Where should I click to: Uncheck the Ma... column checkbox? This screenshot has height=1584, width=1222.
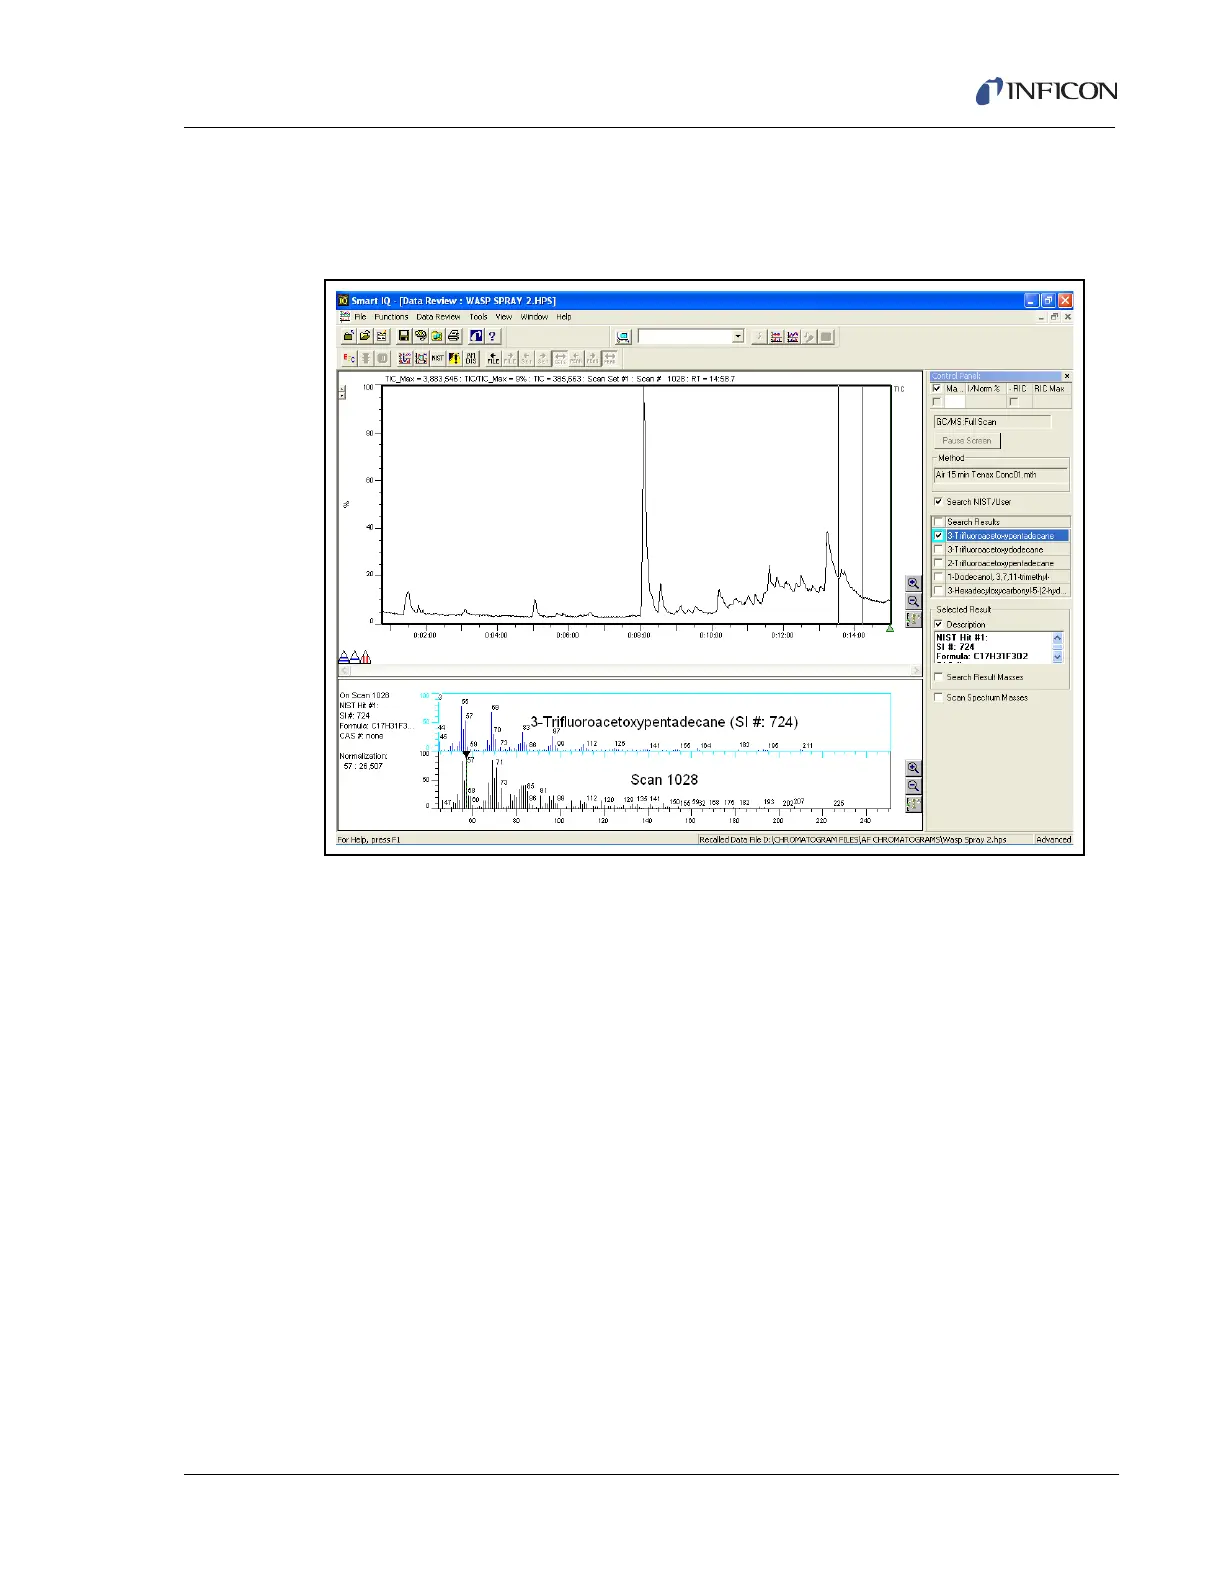tap(937, 389)
